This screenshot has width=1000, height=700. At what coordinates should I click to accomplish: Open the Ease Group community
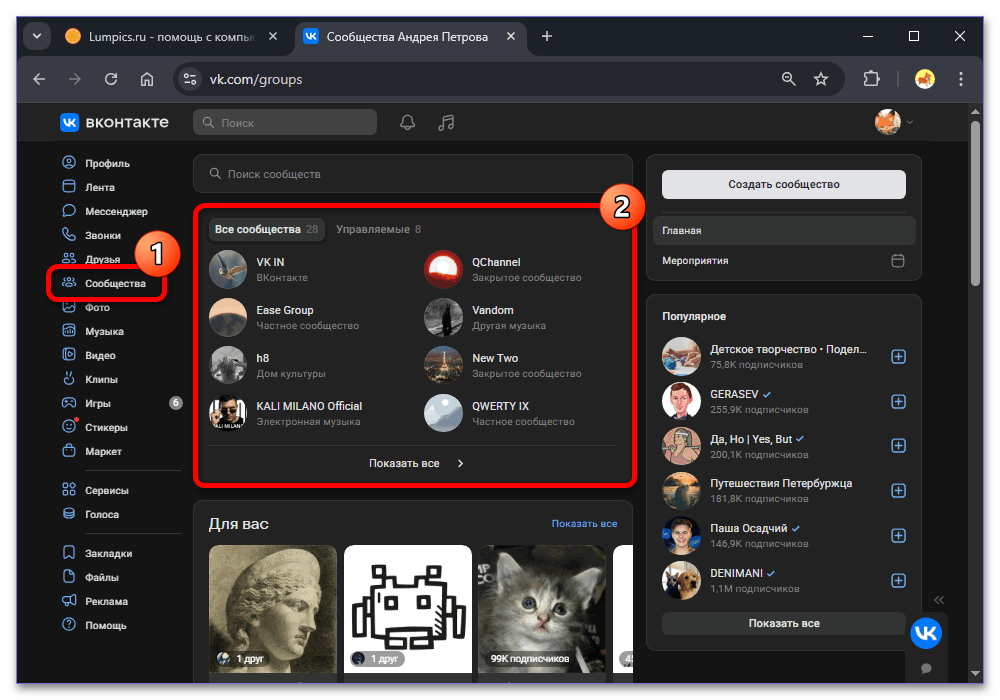(284, 310)
